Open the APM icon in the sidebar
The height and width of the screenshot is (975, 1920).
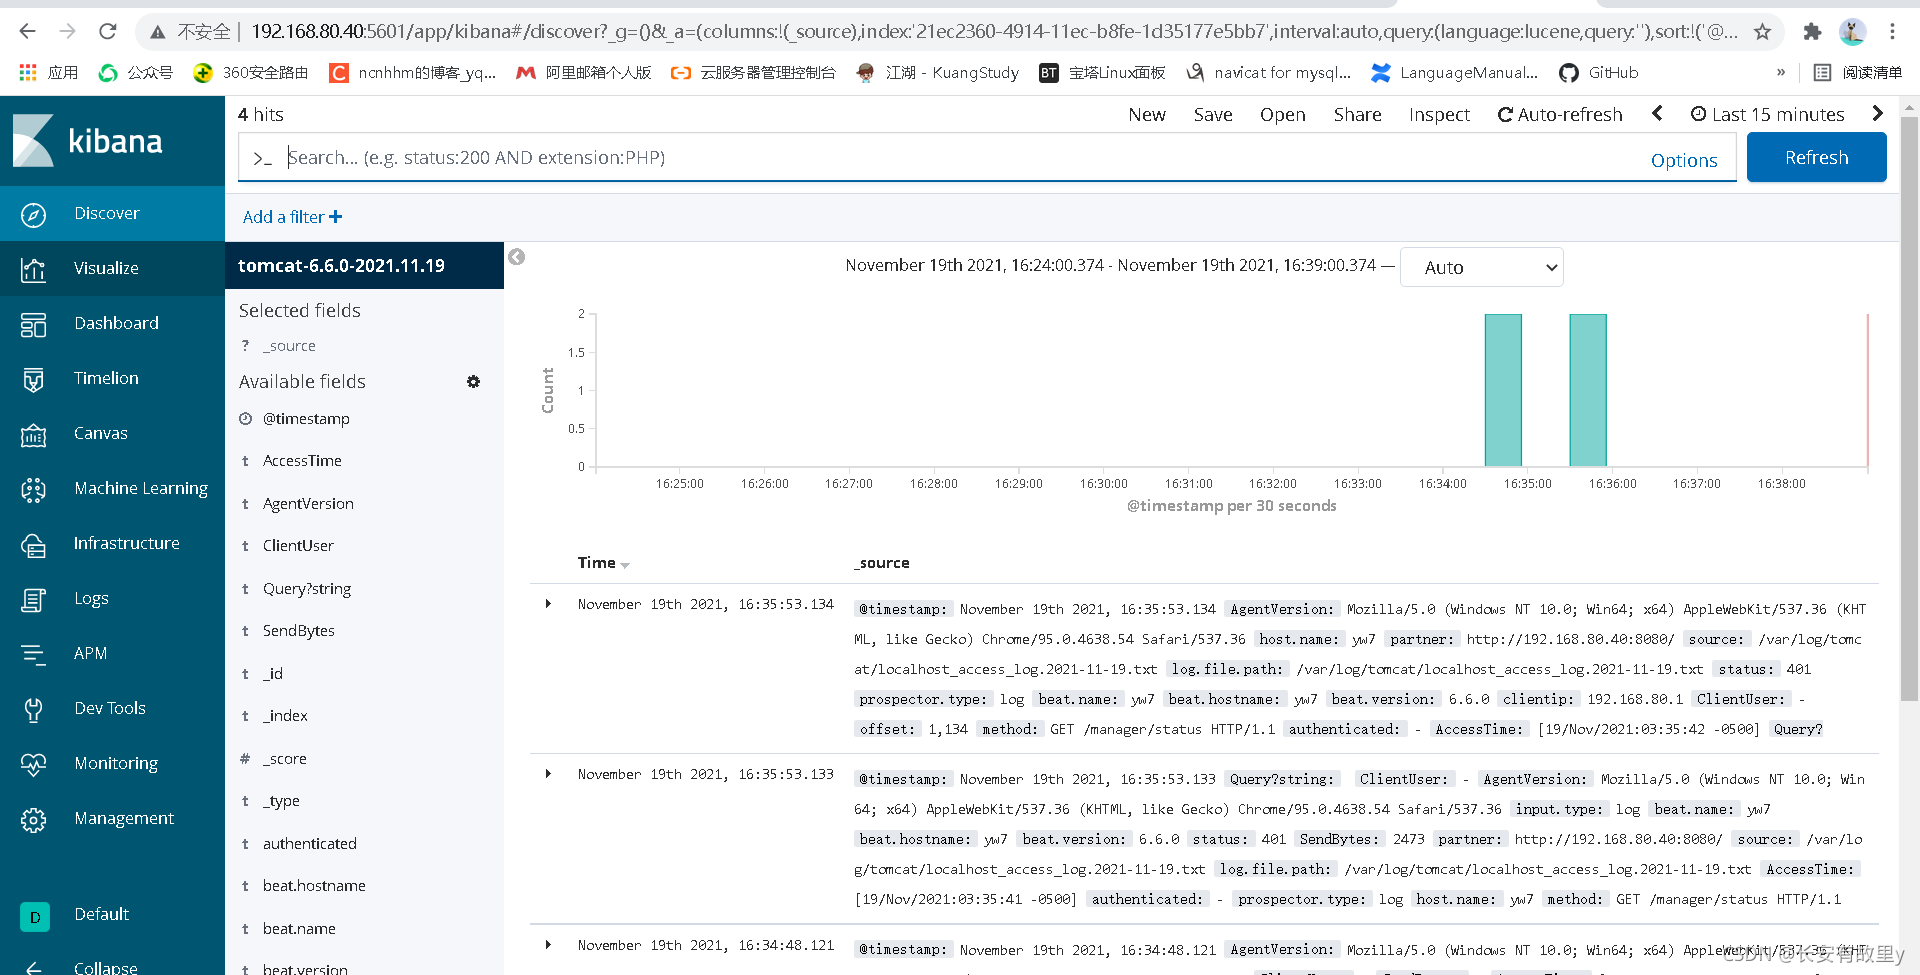pyautogui.click(x=33, y=654)
